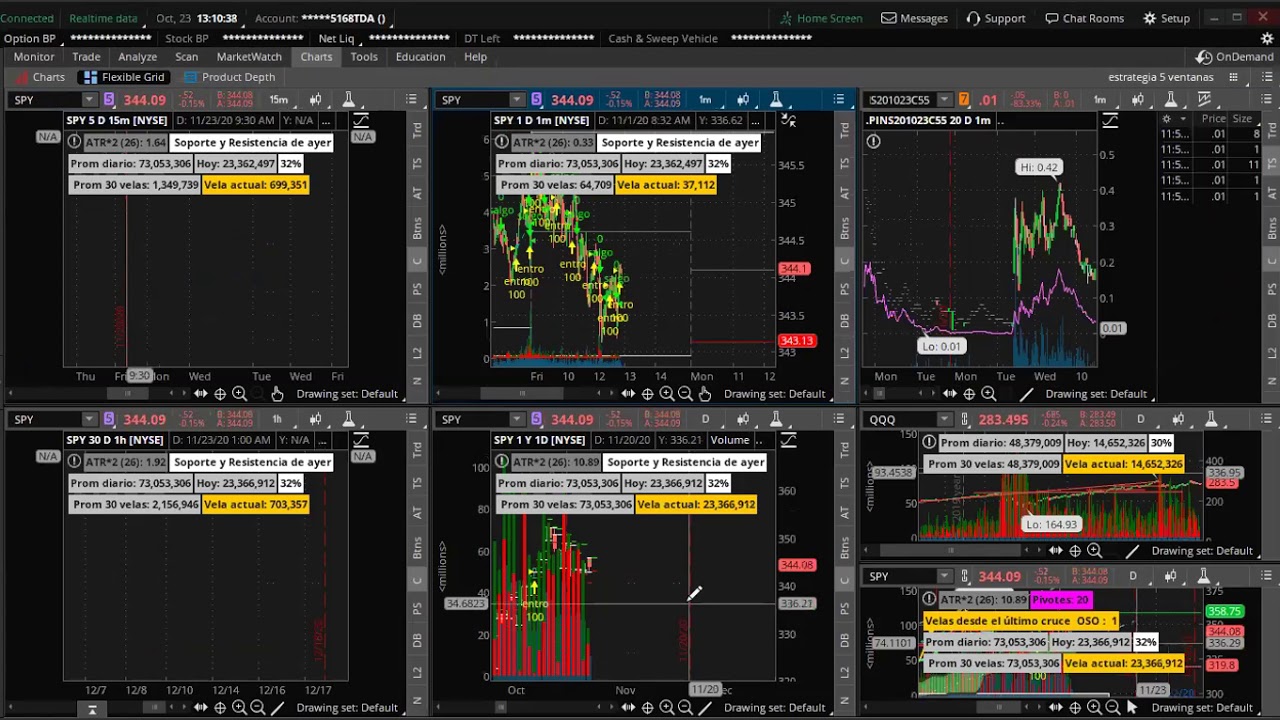Select pan arrows tool under SPY 15m chart

[x=200, y=394]
